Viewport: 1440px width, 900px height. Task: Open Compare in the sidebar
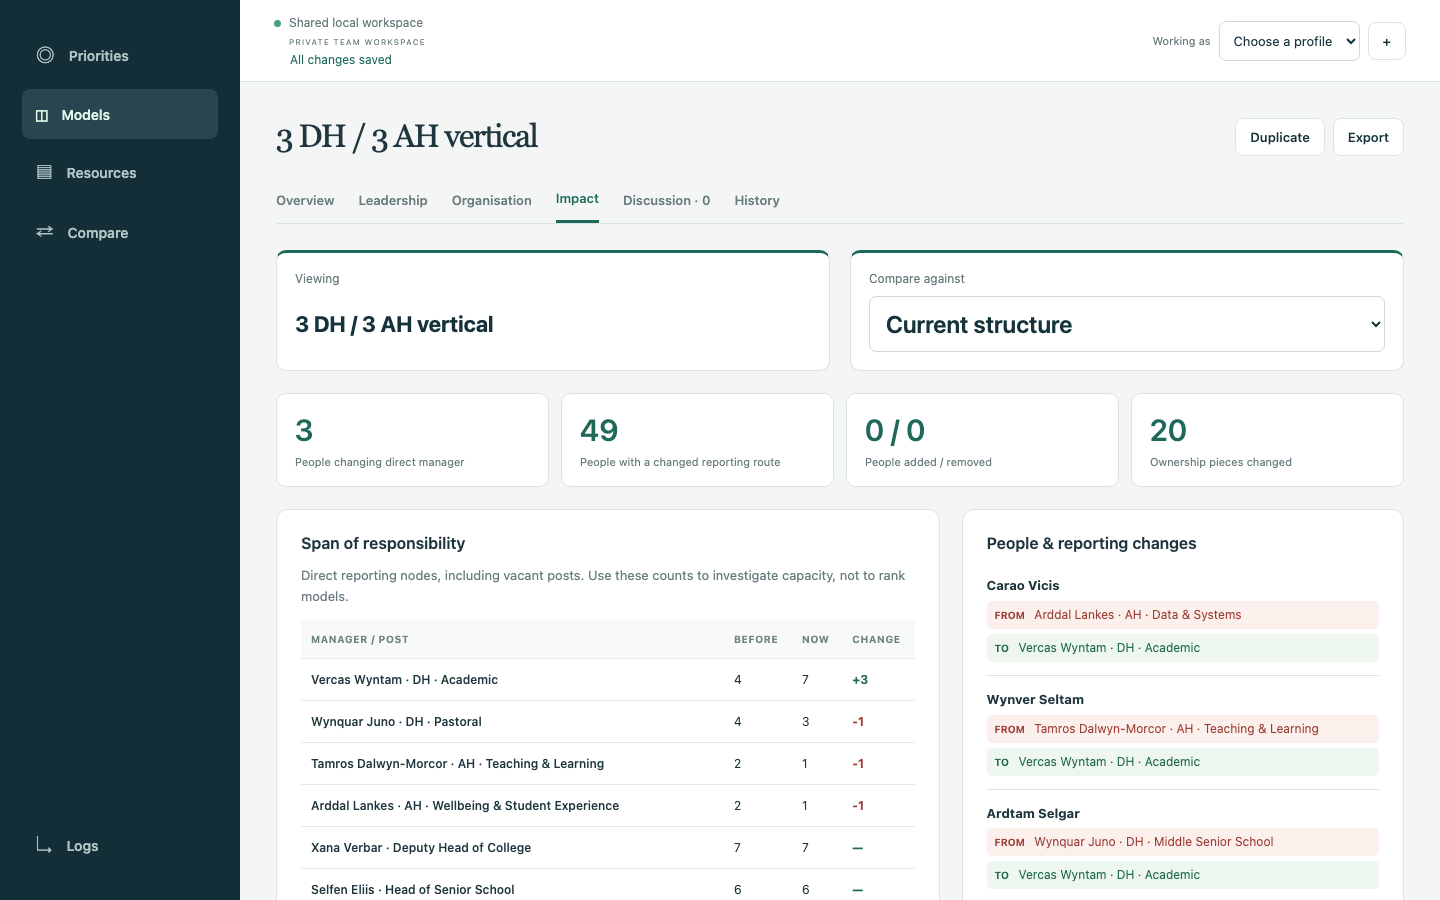[120, 233]
